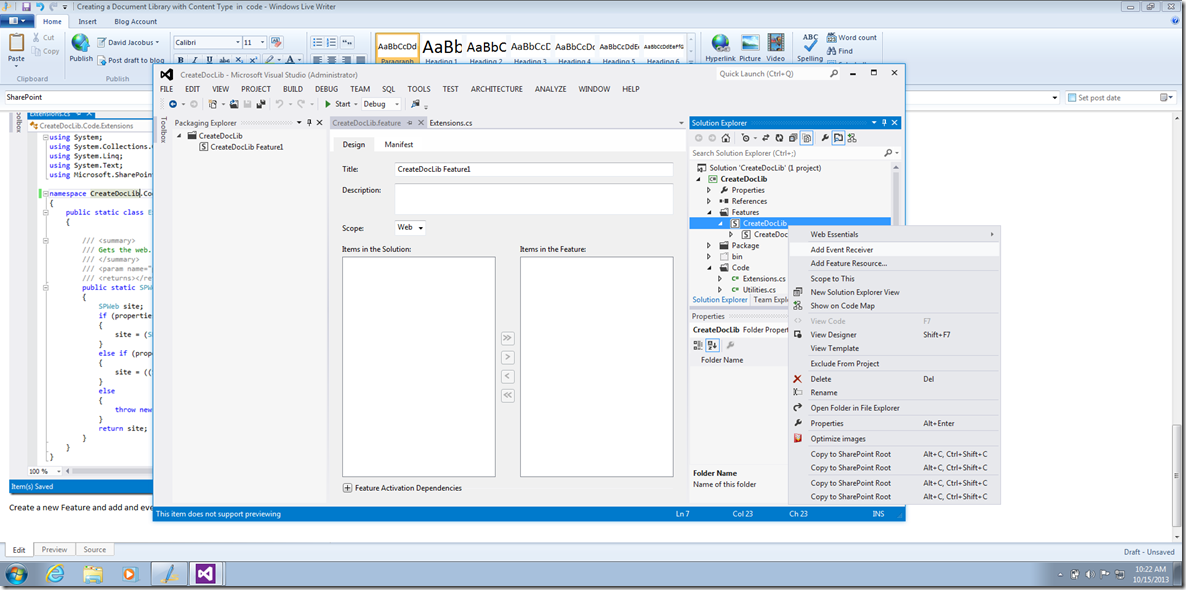1186x590 pixels.
Task: Click Paste icon in Live Writer ribbon
Action: (x=16, y=48)
